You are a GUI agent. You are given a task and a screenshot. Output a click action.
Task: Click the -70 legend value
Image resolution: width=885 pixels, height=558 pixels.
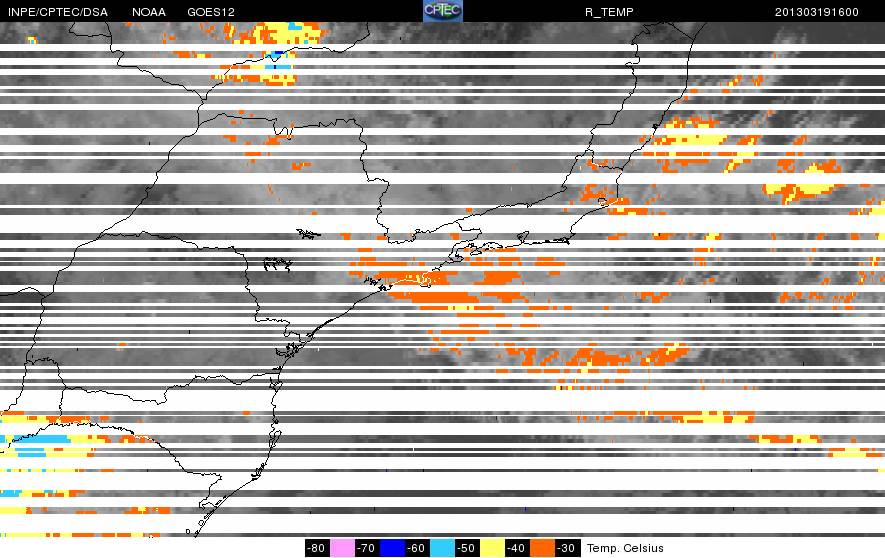point(367,548)
